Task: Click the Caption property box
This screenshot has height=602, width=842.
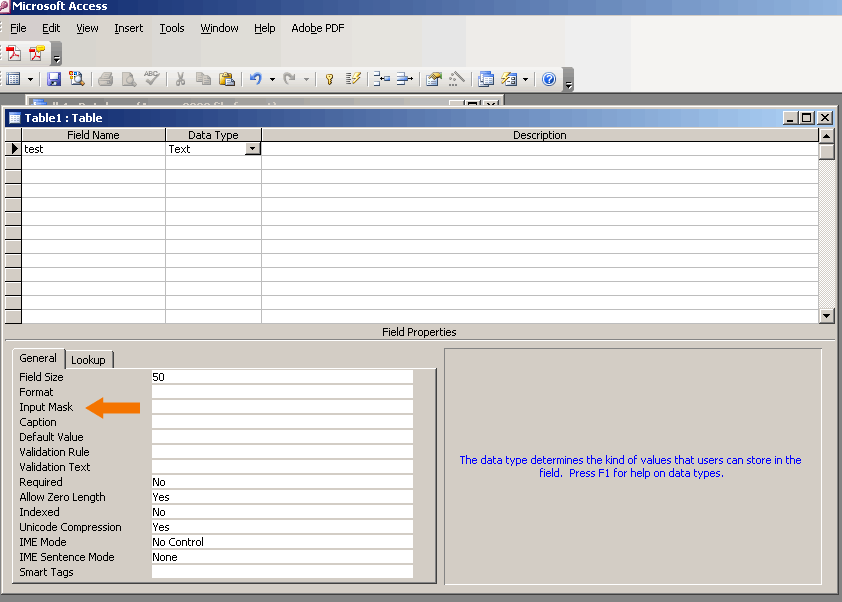Action: [282, 422]
